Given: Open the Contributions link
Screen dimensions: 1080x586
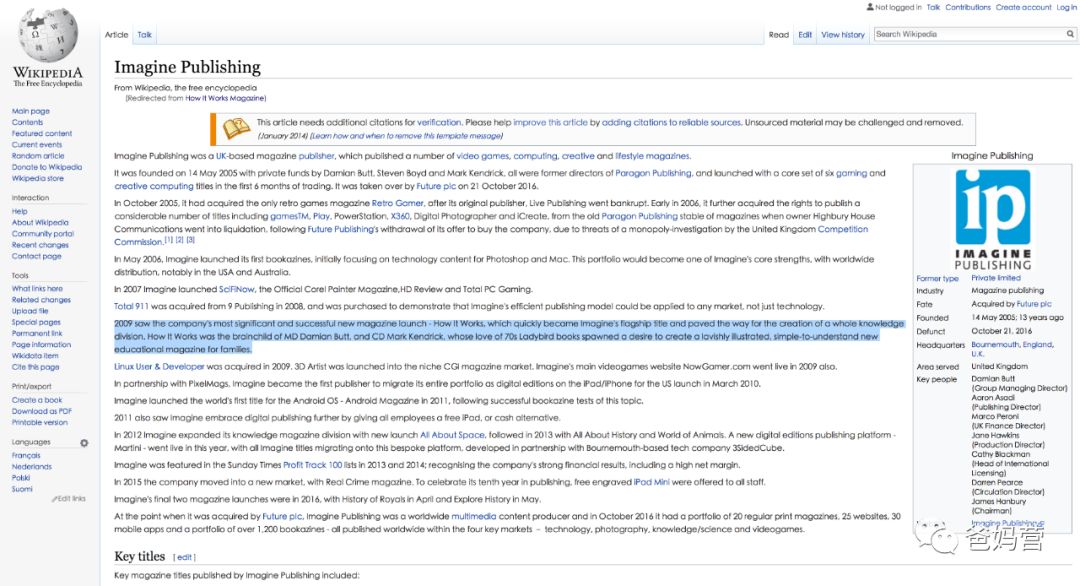Looking at the screenshot, I should click(x=968, y=7).
